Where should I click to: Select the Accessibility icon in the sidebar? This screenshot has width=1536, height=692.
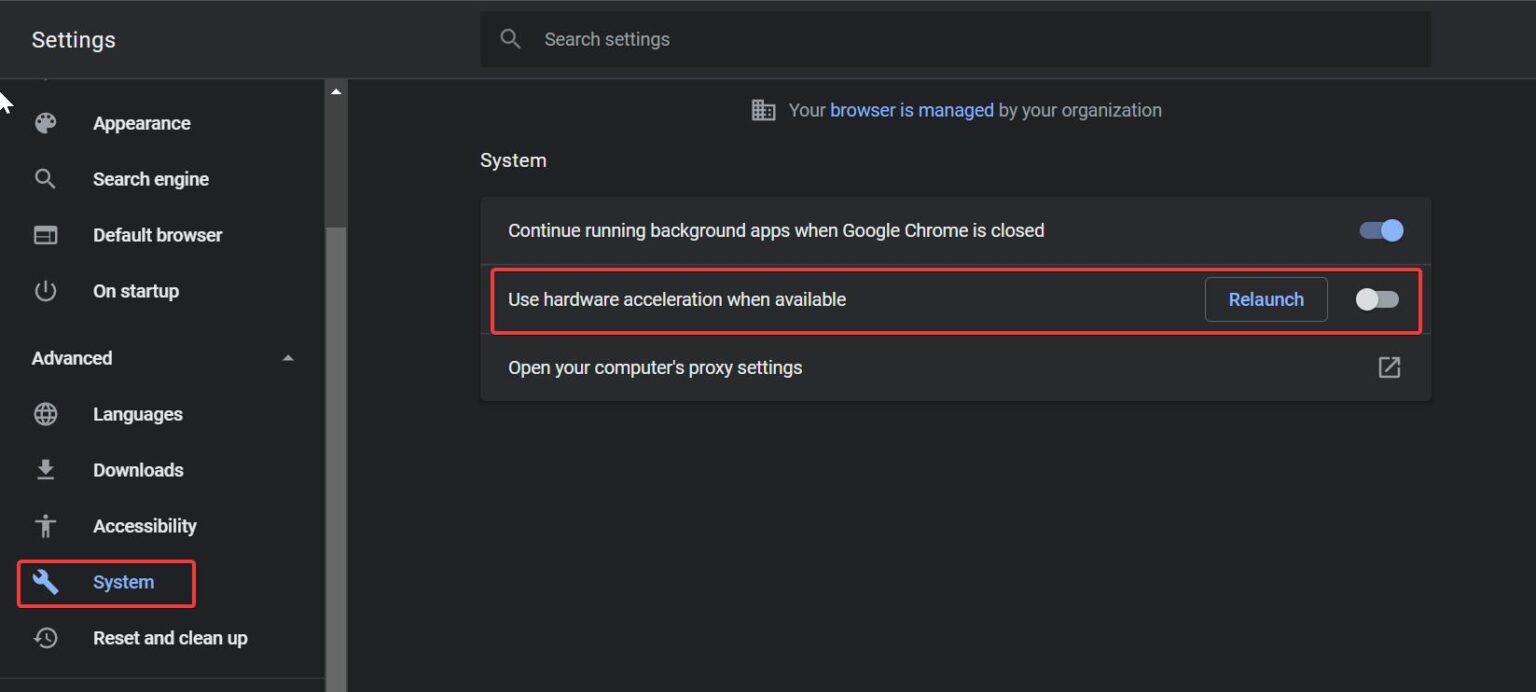tap(46, 526)
